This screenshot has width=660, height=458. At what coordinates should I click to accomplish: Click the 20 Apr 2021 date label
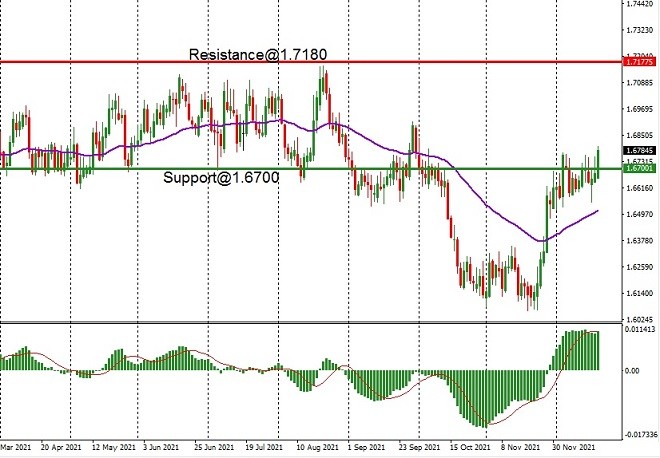click(61, 447)
